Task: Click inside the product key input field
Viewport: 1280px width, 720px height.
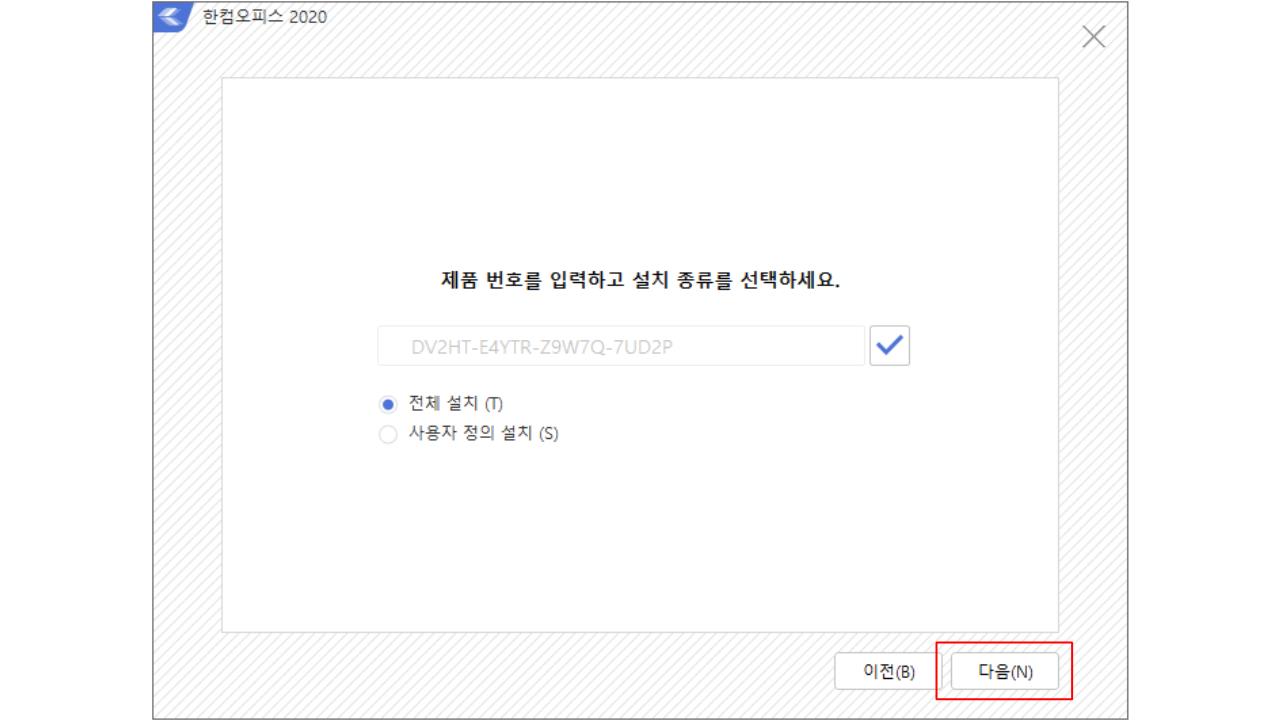Action: [x=620, y=345]
